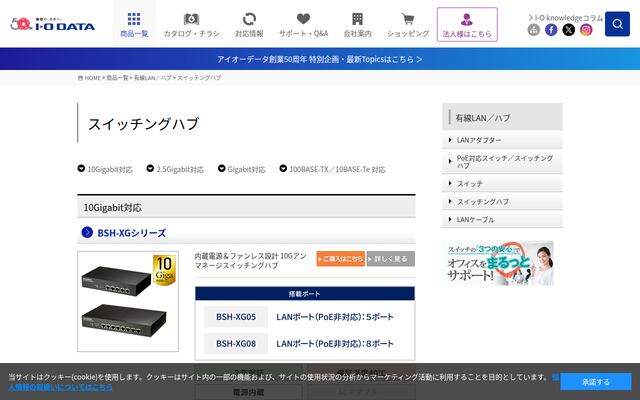
Task: Click the gray 詳しく見る button
Action: click(x=391, y=259)
